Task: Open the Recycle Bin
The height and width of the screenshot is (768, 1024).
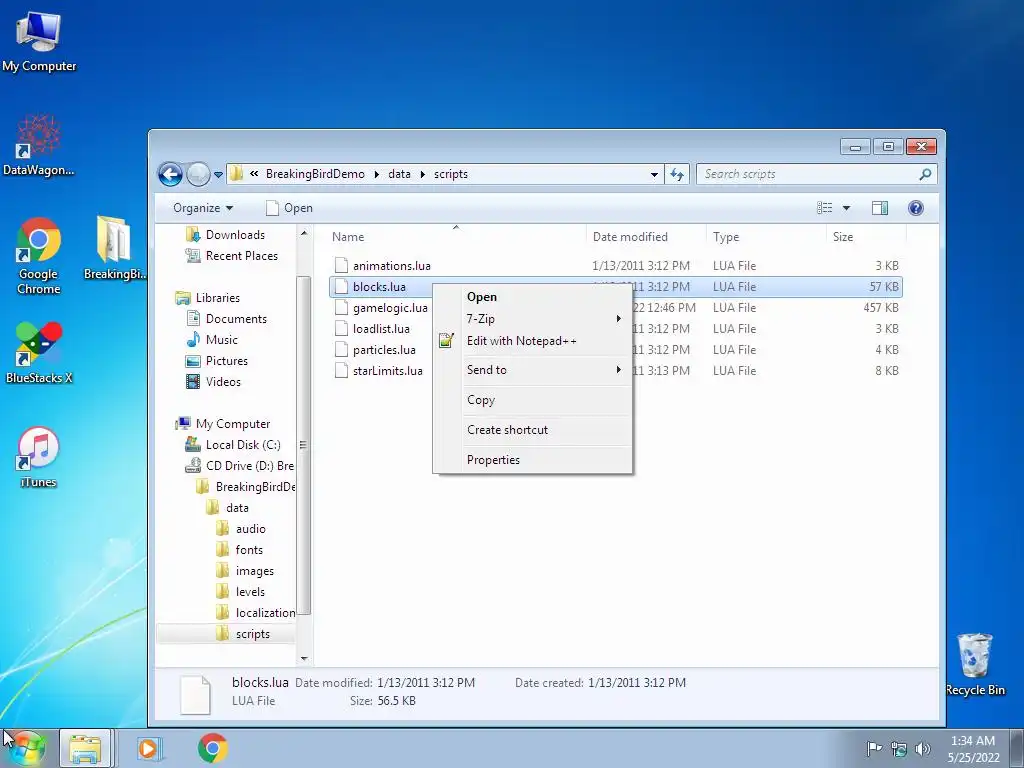Action: [975, 664]
